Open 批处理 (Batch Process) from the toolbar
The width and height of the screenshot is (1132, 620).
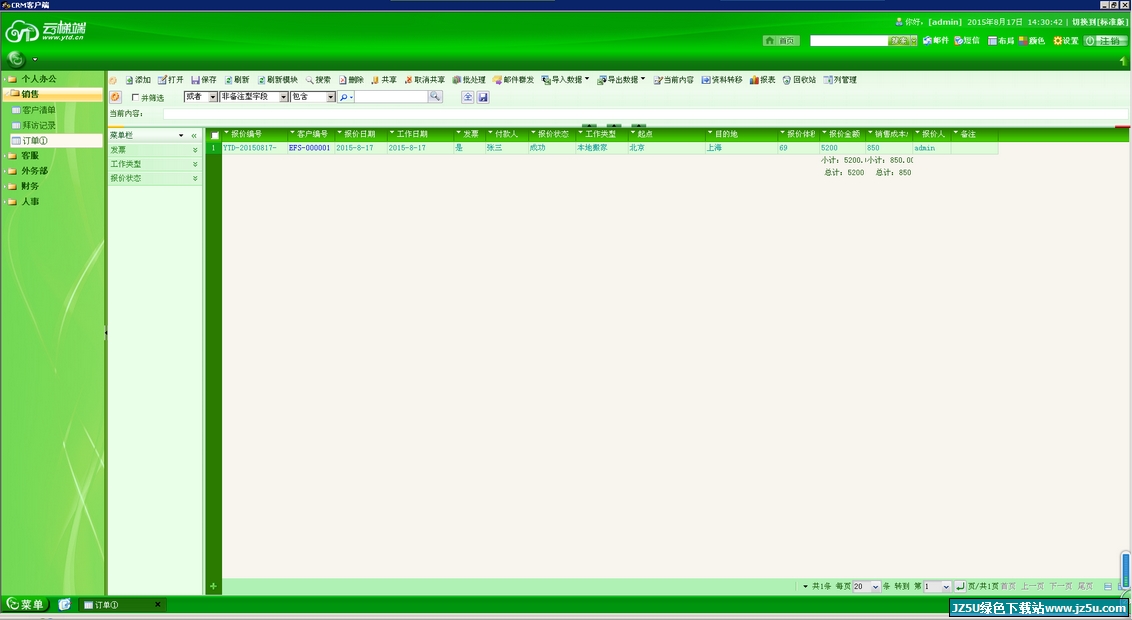(469, 80)
